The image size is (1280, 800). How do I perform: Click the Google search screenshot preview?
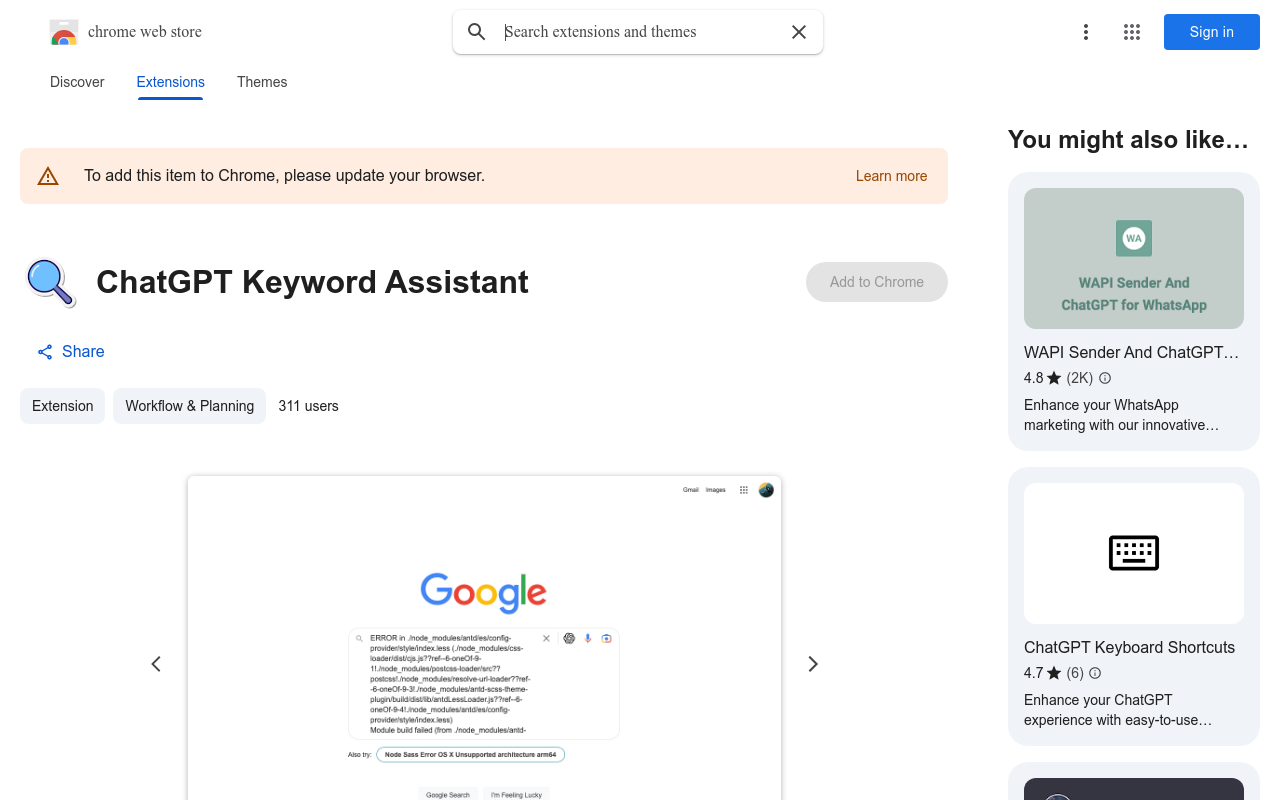pyautogui.click(x=484, y=638)
